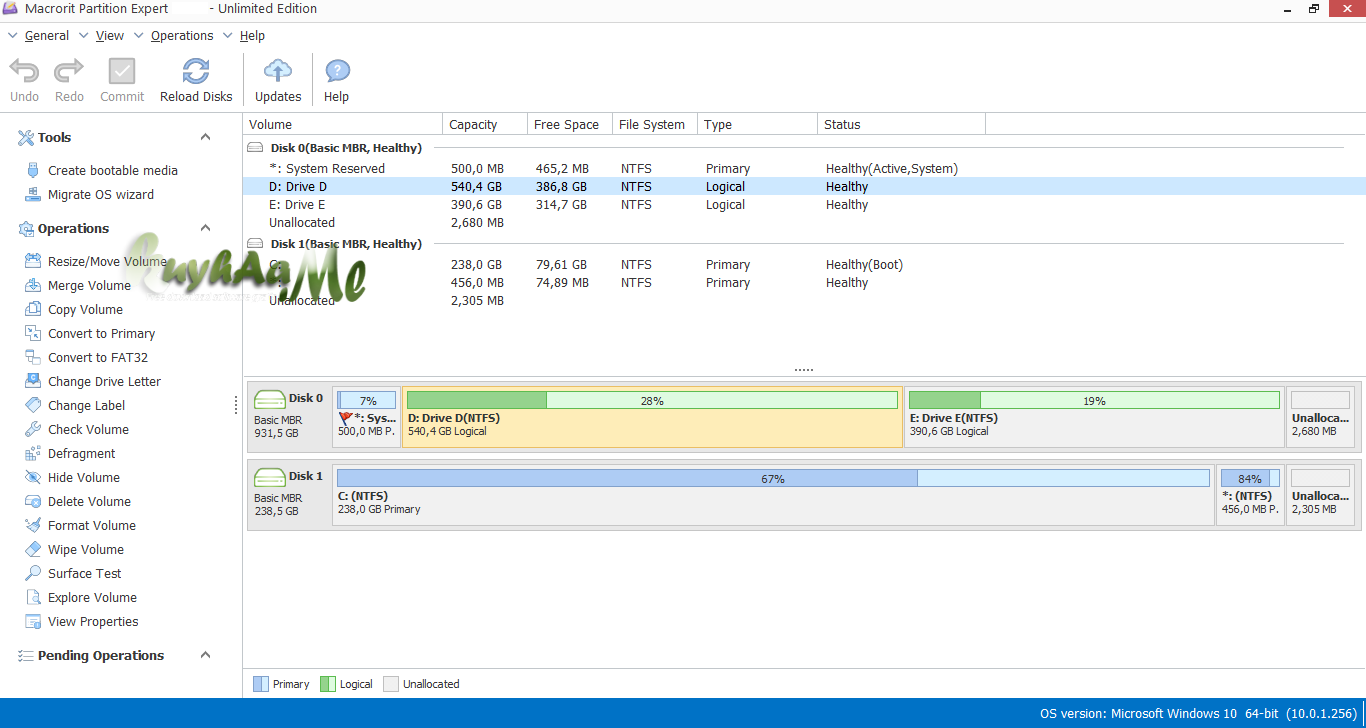Click Drive D usage bar in disk map
Image resolution: width=1366 pixels, height=728 pixels.
[x=652, y=400]
